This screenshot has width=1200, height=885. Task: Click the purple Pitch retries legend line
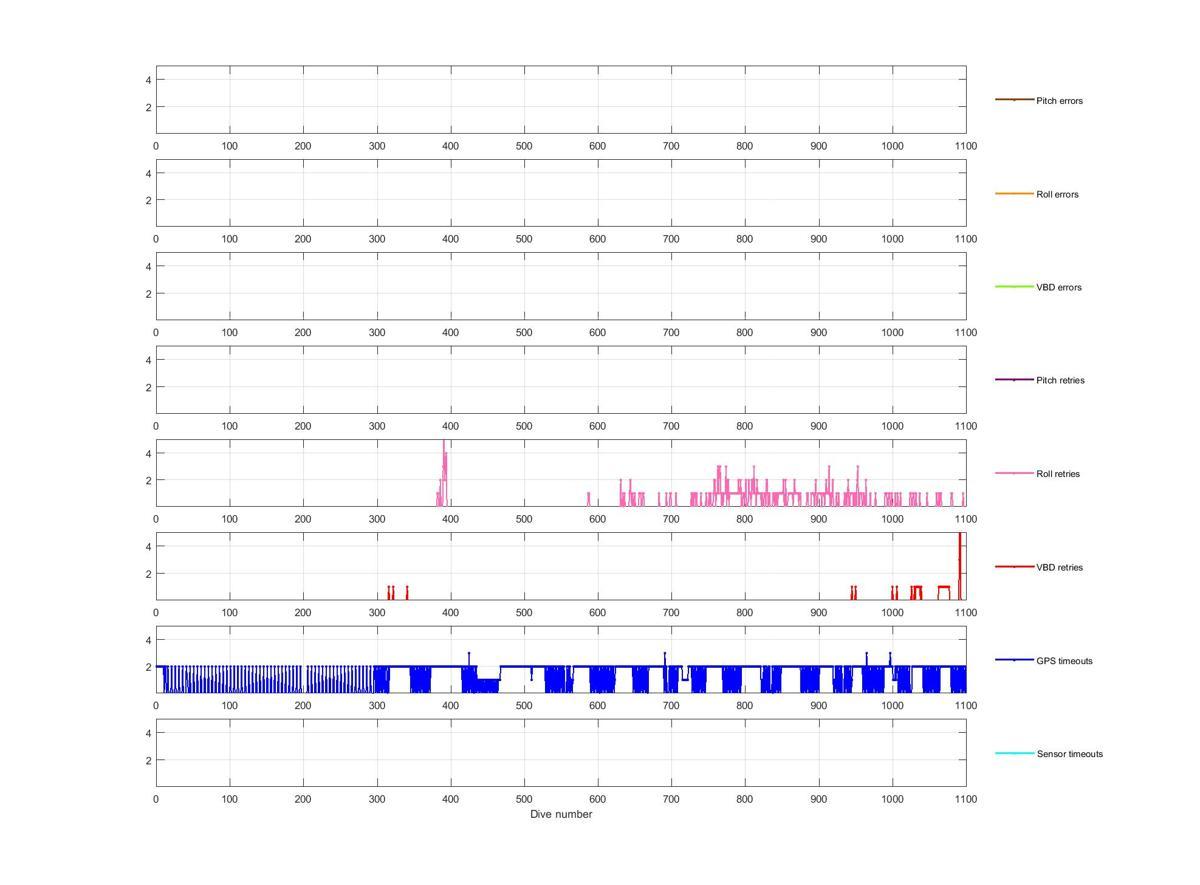point(1014,379)
